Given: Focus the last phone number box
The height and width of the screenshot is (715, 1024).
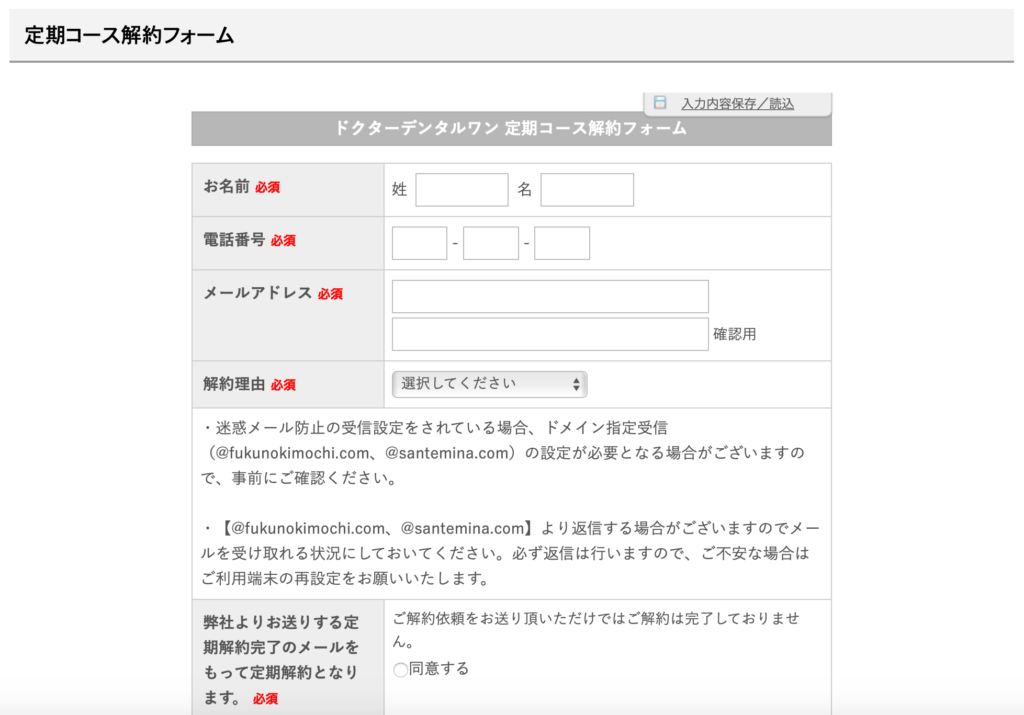Looking at the screenshot, I should coord(562,243).
